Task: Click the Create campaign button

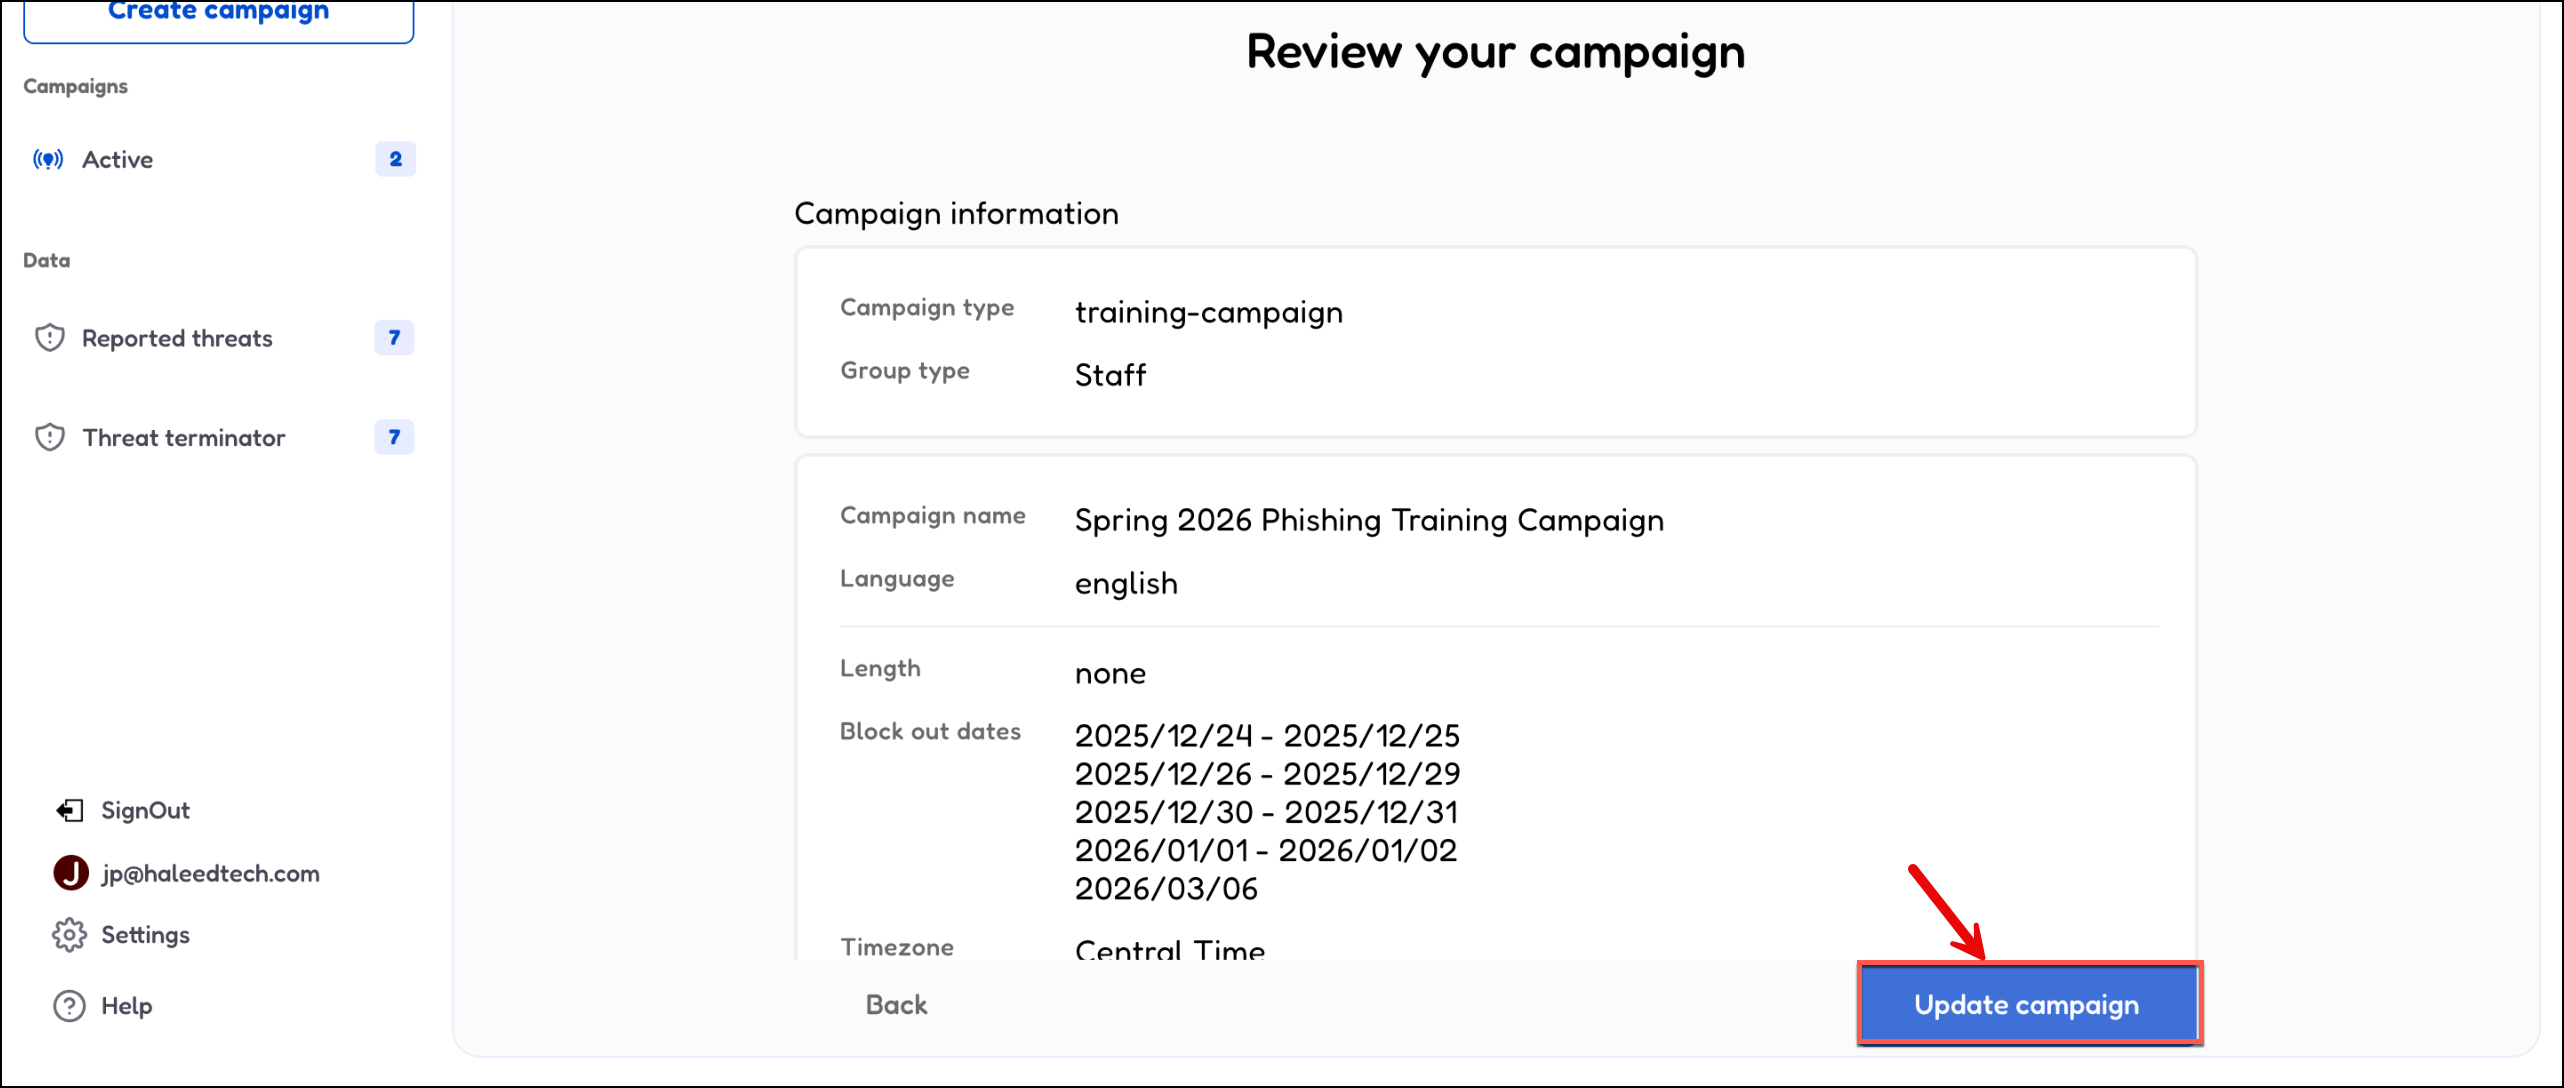Action: point(218,14)
